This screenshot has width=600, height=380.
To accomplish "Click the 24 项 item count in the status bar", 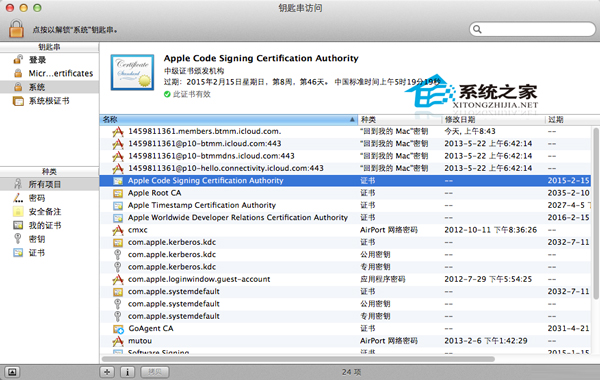I will pyautogui.click(x=351, y=372).
